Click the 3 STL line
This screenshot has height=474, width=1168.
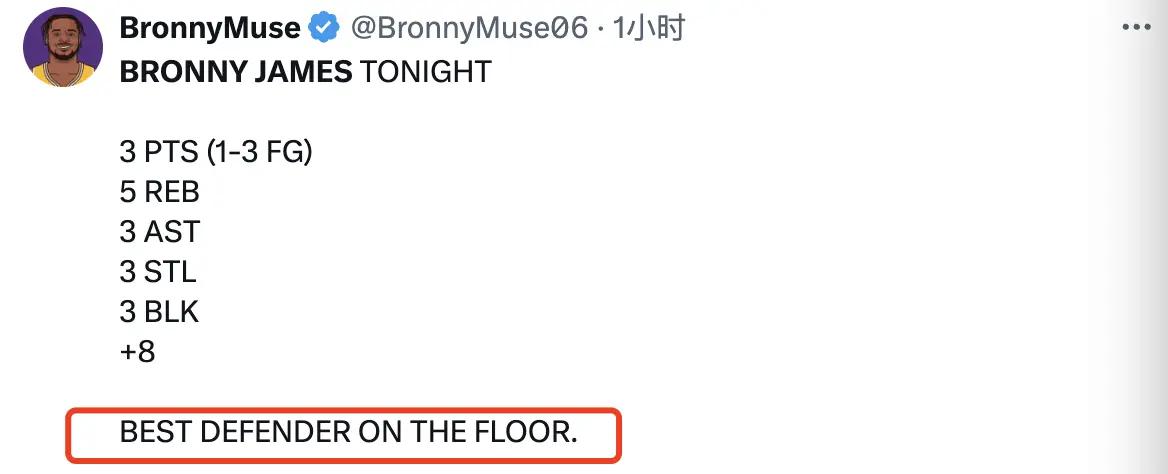coord(158,272)
